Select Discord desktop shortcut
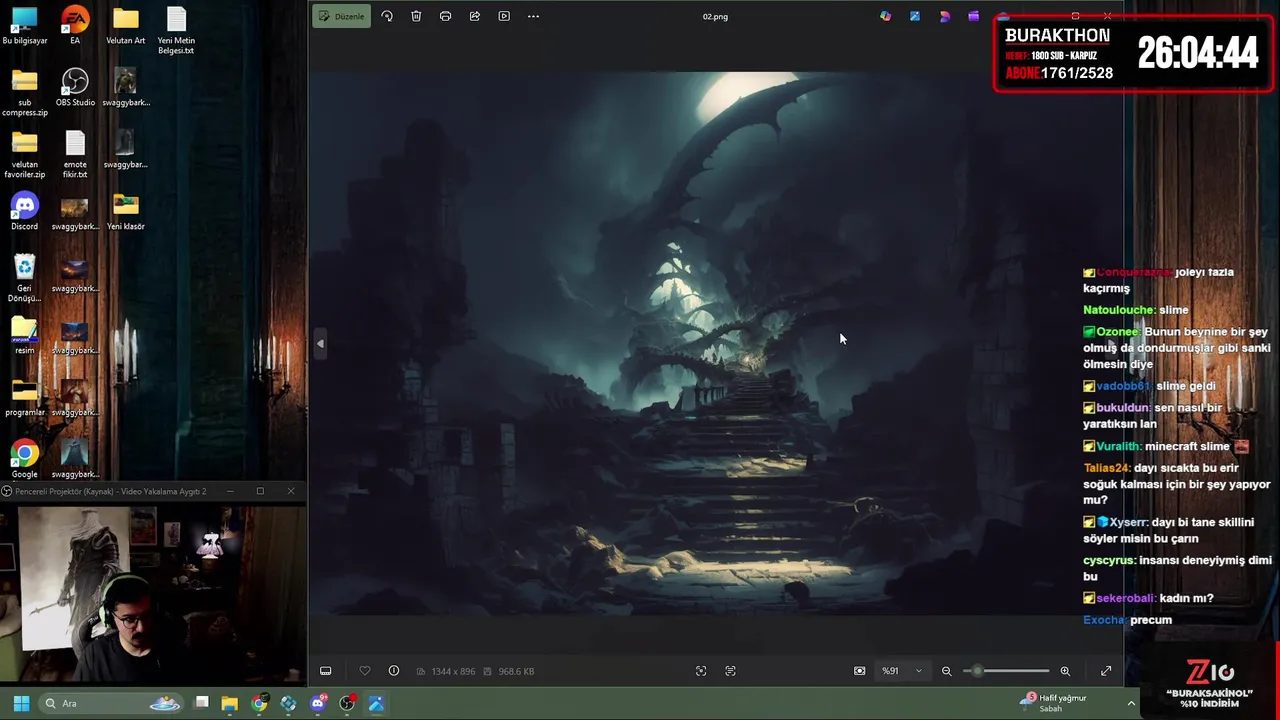The image size is (1280, 720). click(x=25, y=211)
